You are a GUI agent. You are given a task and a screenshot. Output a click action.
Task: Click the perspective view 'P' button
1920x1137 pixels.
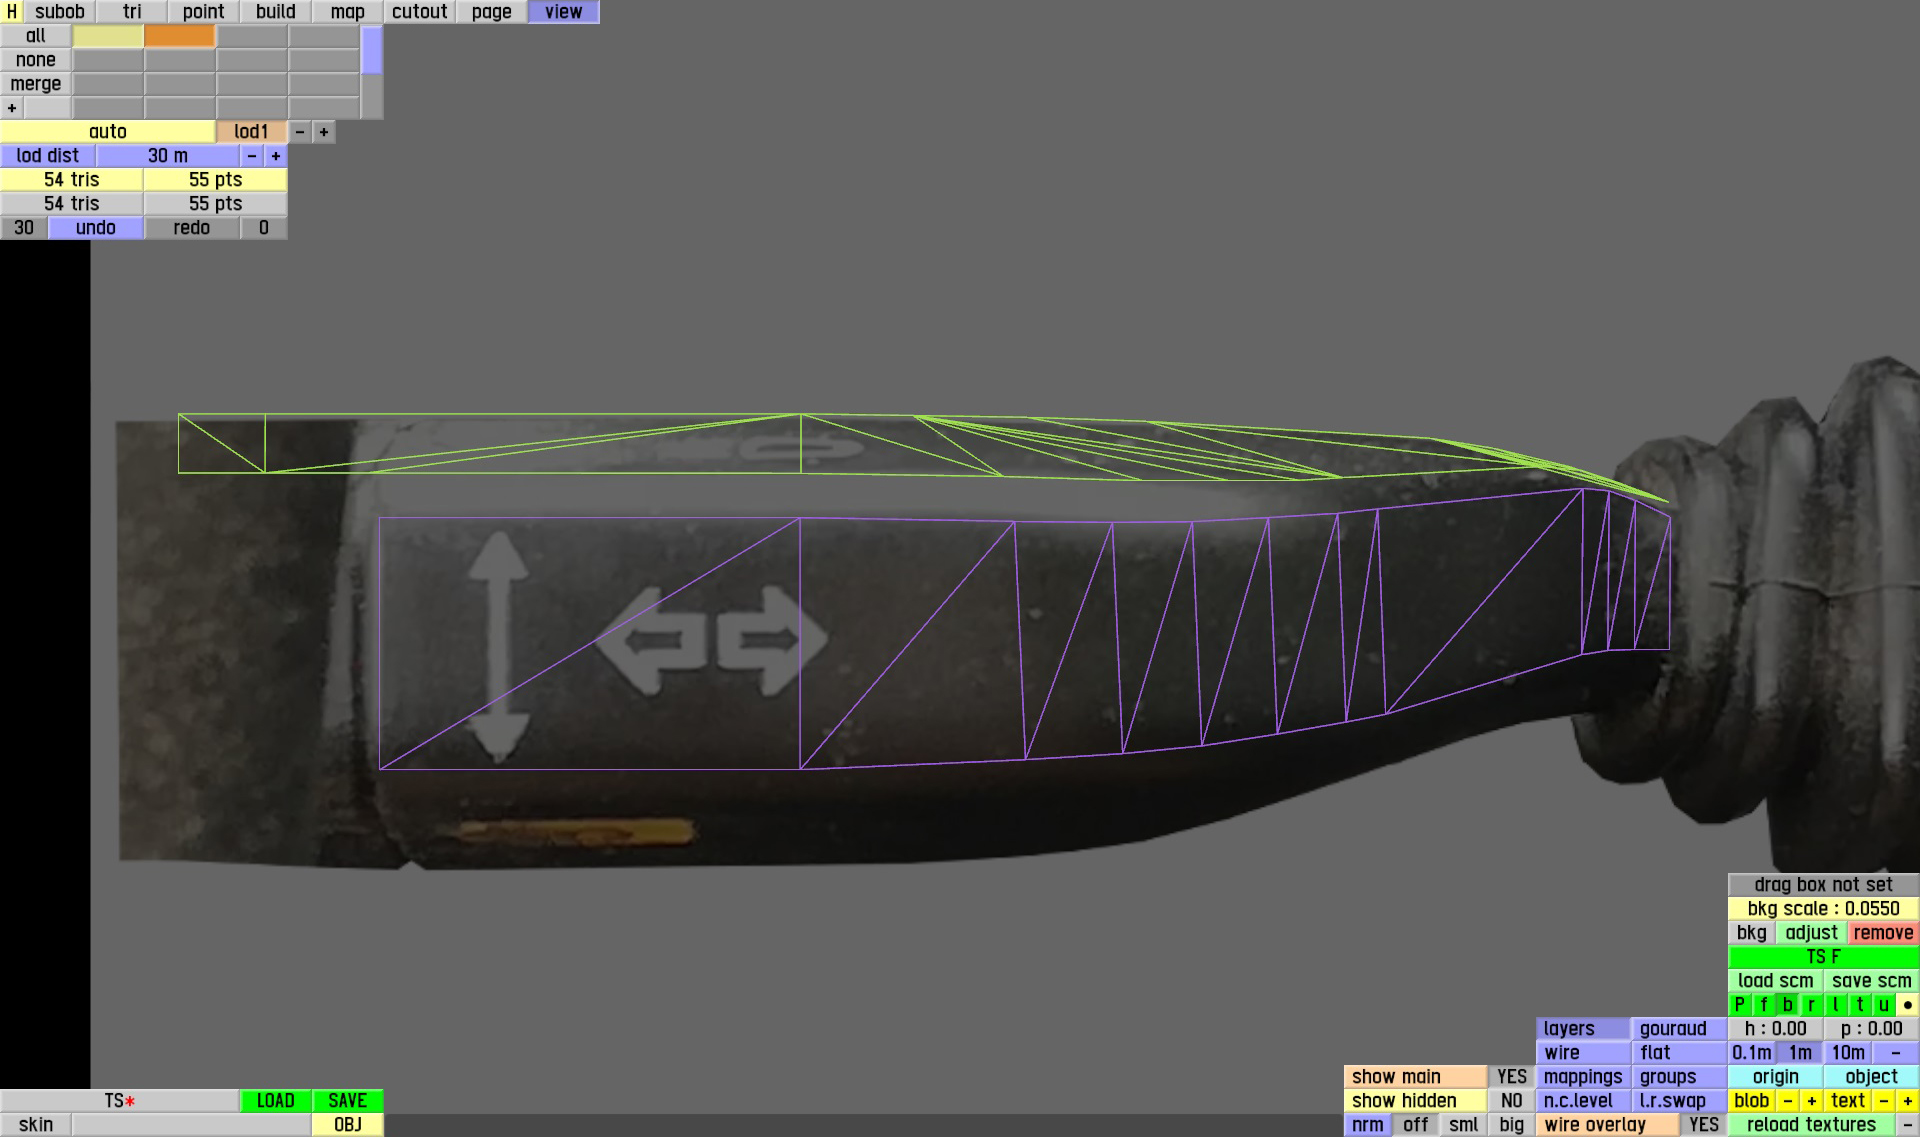[x=1739, y=1005]
